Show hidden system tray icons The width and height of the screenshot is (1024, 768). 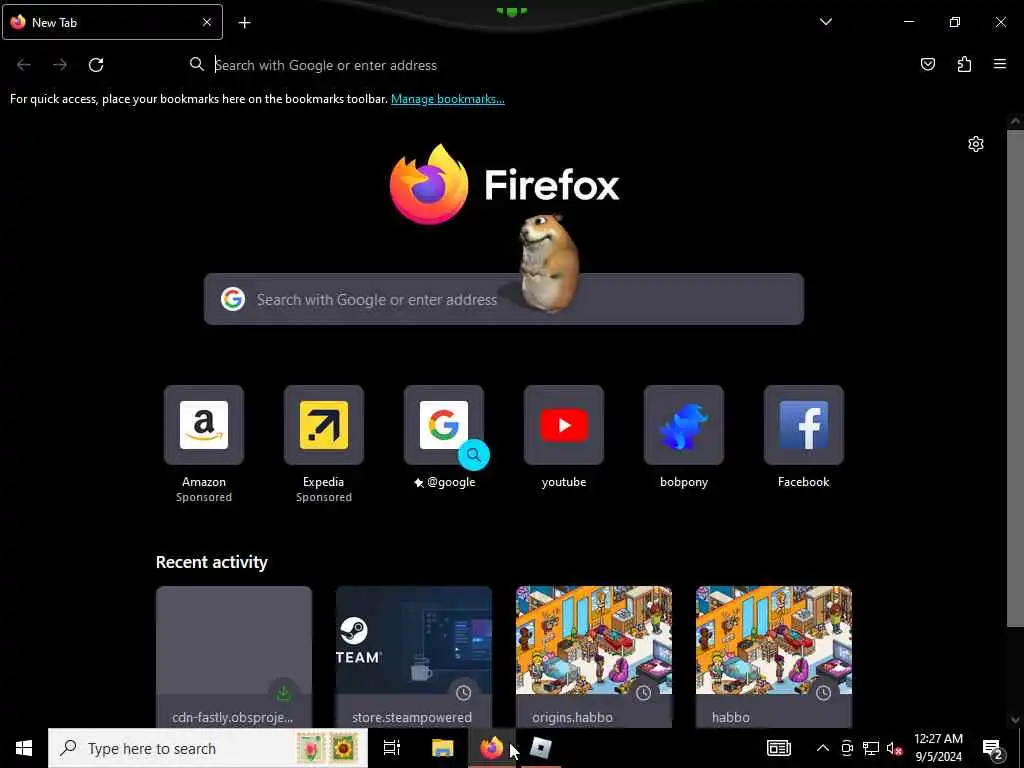point(823,748)
